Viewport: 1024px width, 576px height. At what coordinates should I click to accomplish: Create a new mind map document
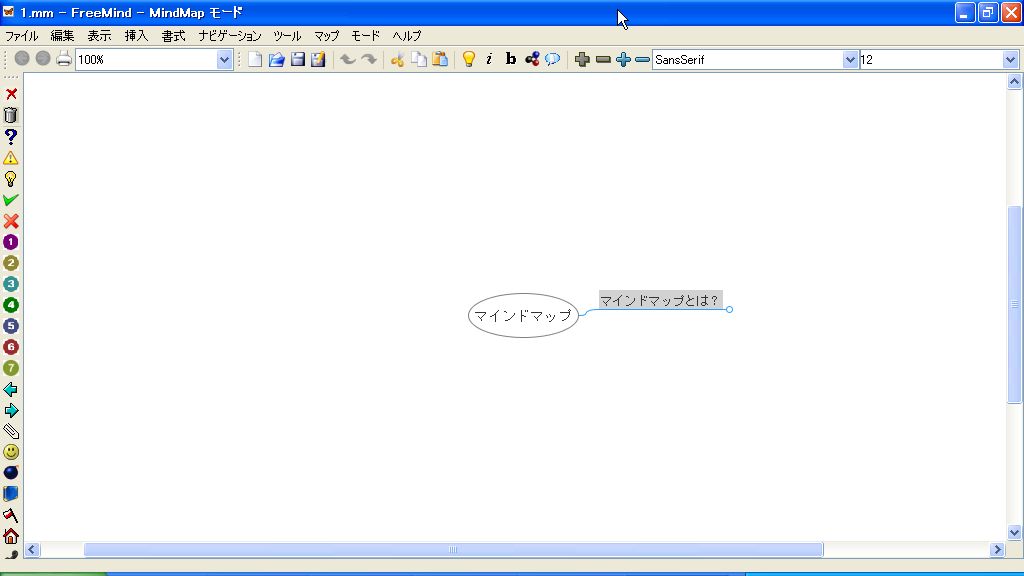click(x=255, y=59)
